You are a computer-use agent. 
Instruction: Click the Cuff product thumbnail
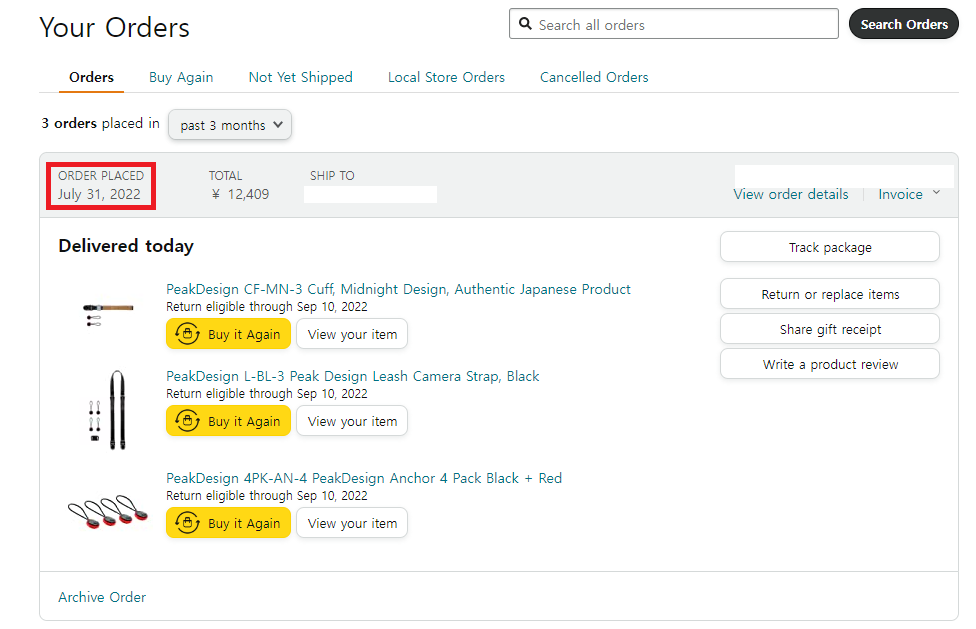point(108,314)
